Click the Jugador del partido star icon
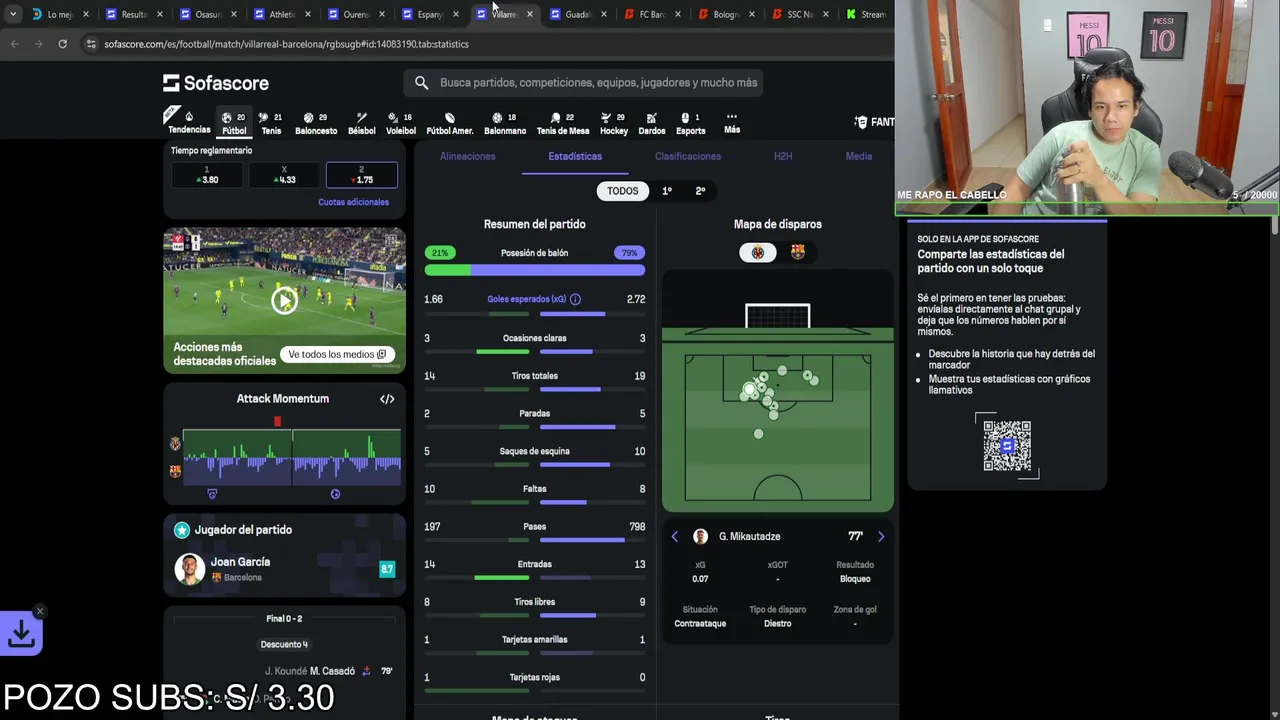Image resolution: width=1280 pixels, height=720 pixels. [182, 530]
